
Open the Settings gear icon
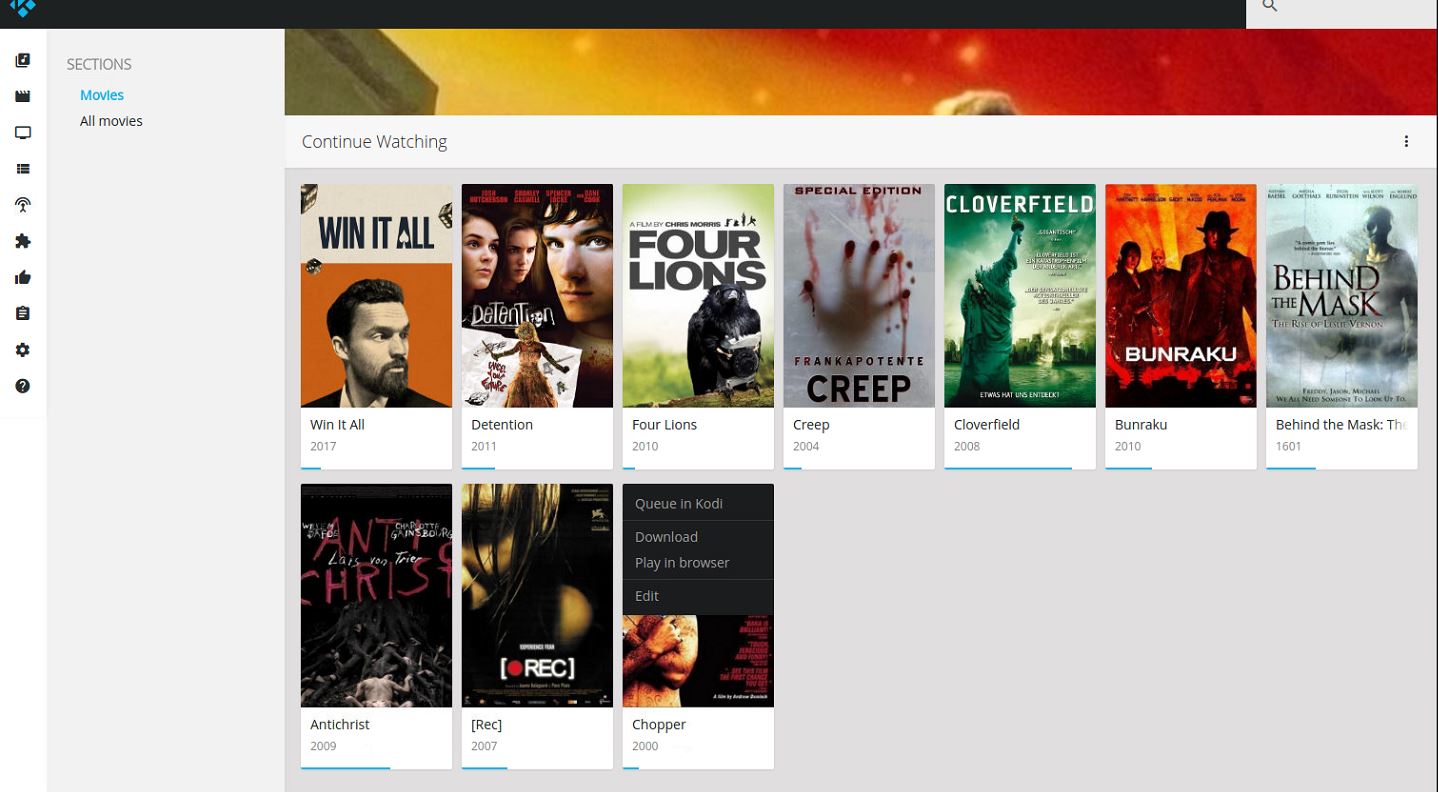point(23,350)
